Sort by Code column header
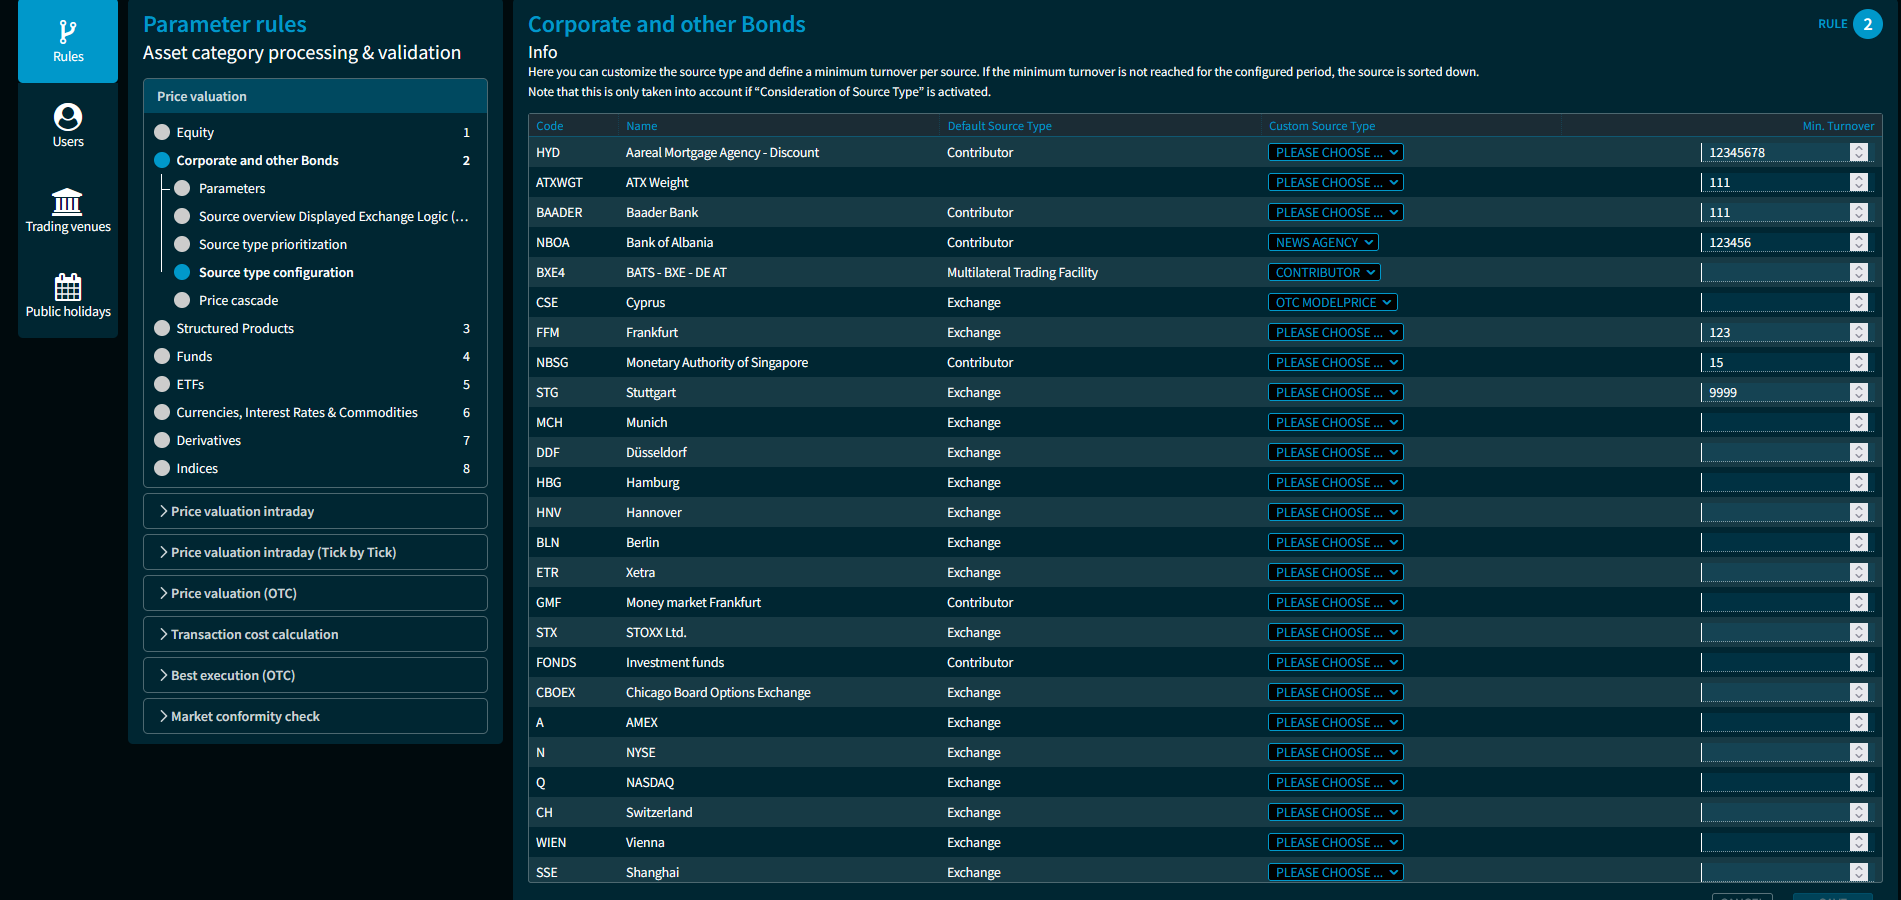The width and height of the screenshot is (1901, 900). click(x=549, y=126)
